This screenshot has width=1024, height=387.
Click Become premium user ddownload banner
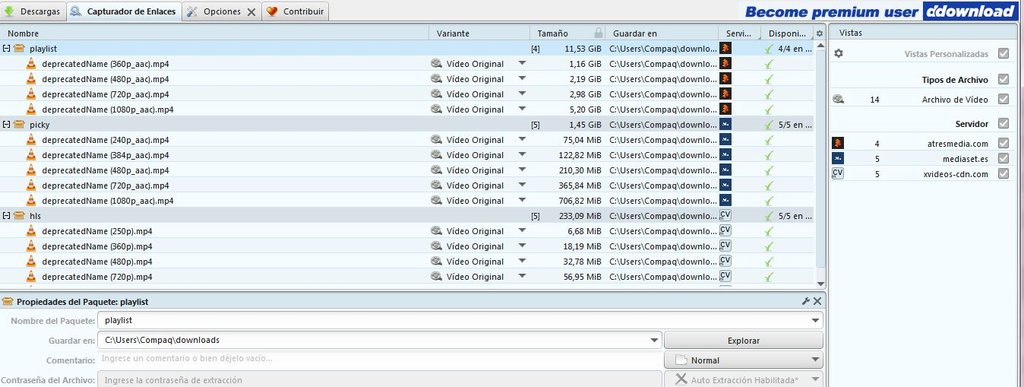pyautogui.click(x=880, y=12)
